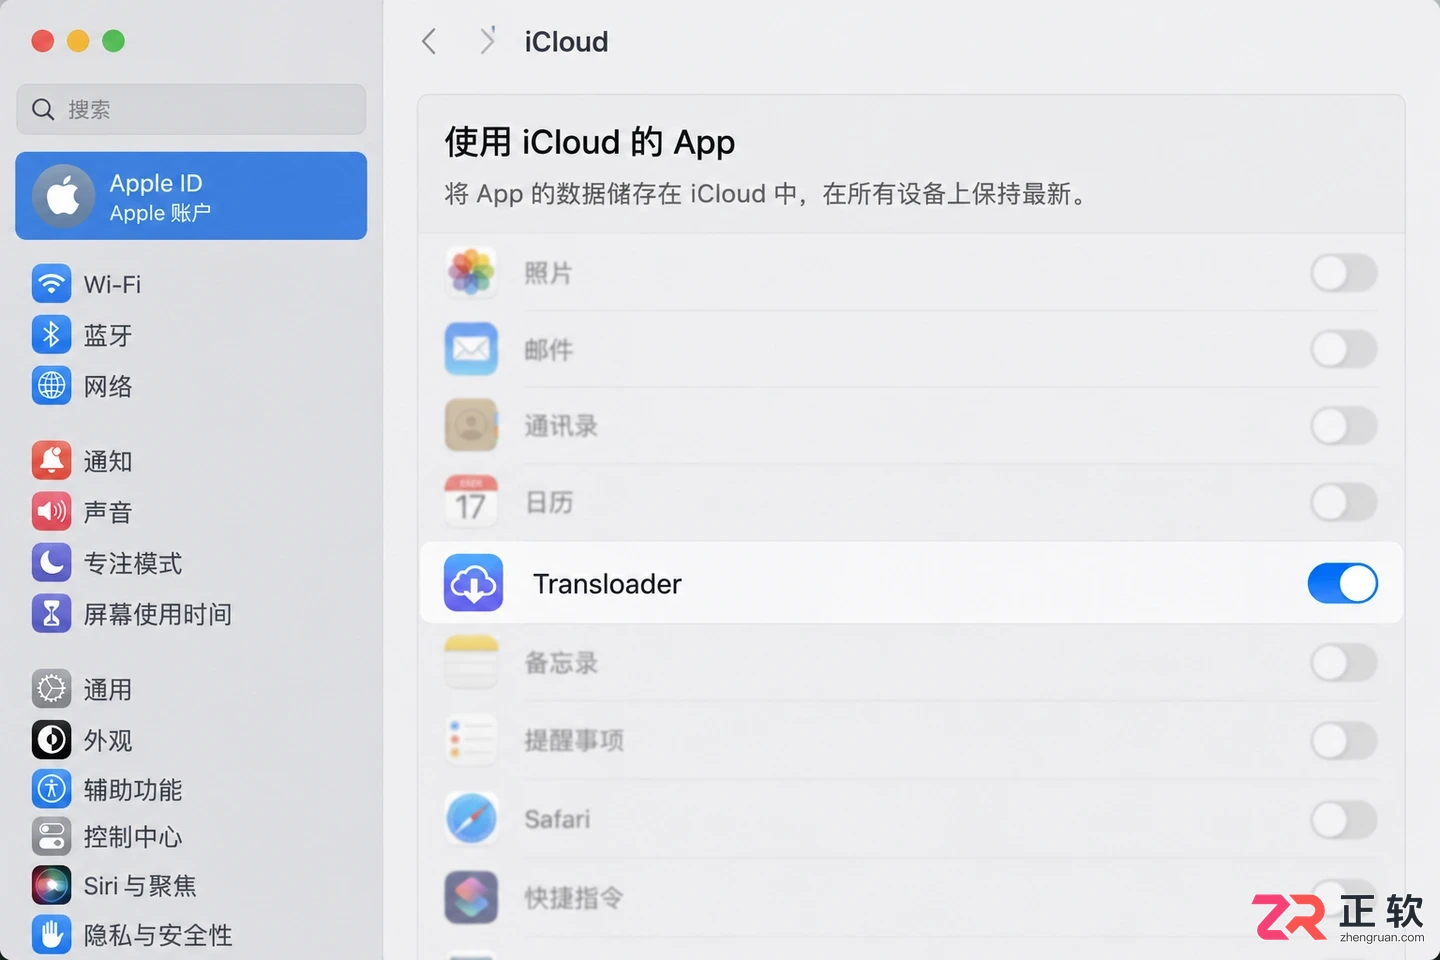Select the 隐私与安全性 sidebar label
The width and height of the screenshot is (1440, 960).
158,936
